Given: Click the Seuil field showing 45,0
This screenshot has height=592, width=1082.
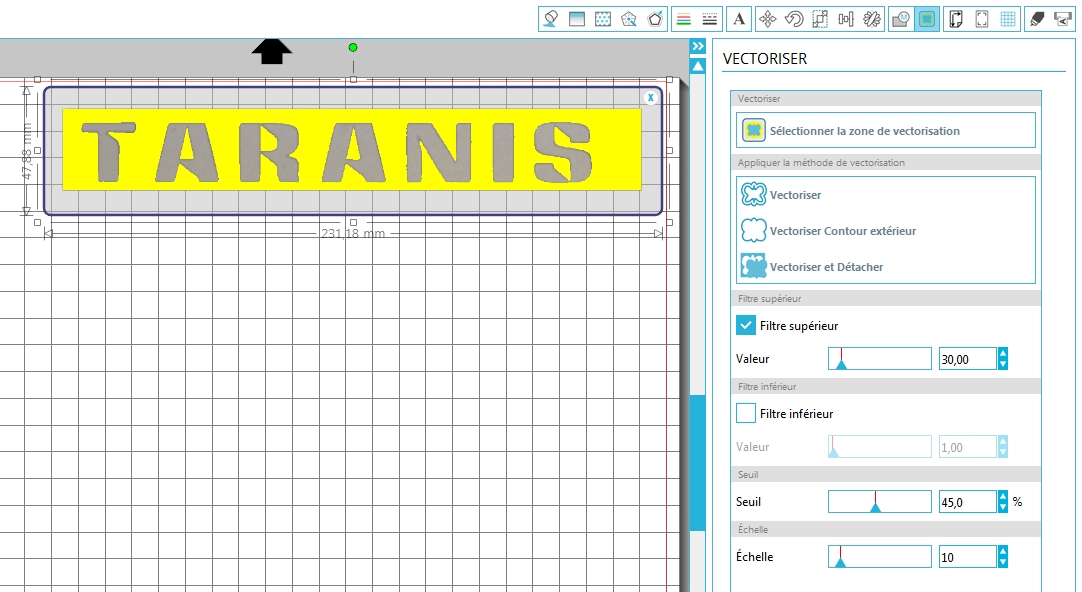Looking at the screenshot, I should point(967,502).
